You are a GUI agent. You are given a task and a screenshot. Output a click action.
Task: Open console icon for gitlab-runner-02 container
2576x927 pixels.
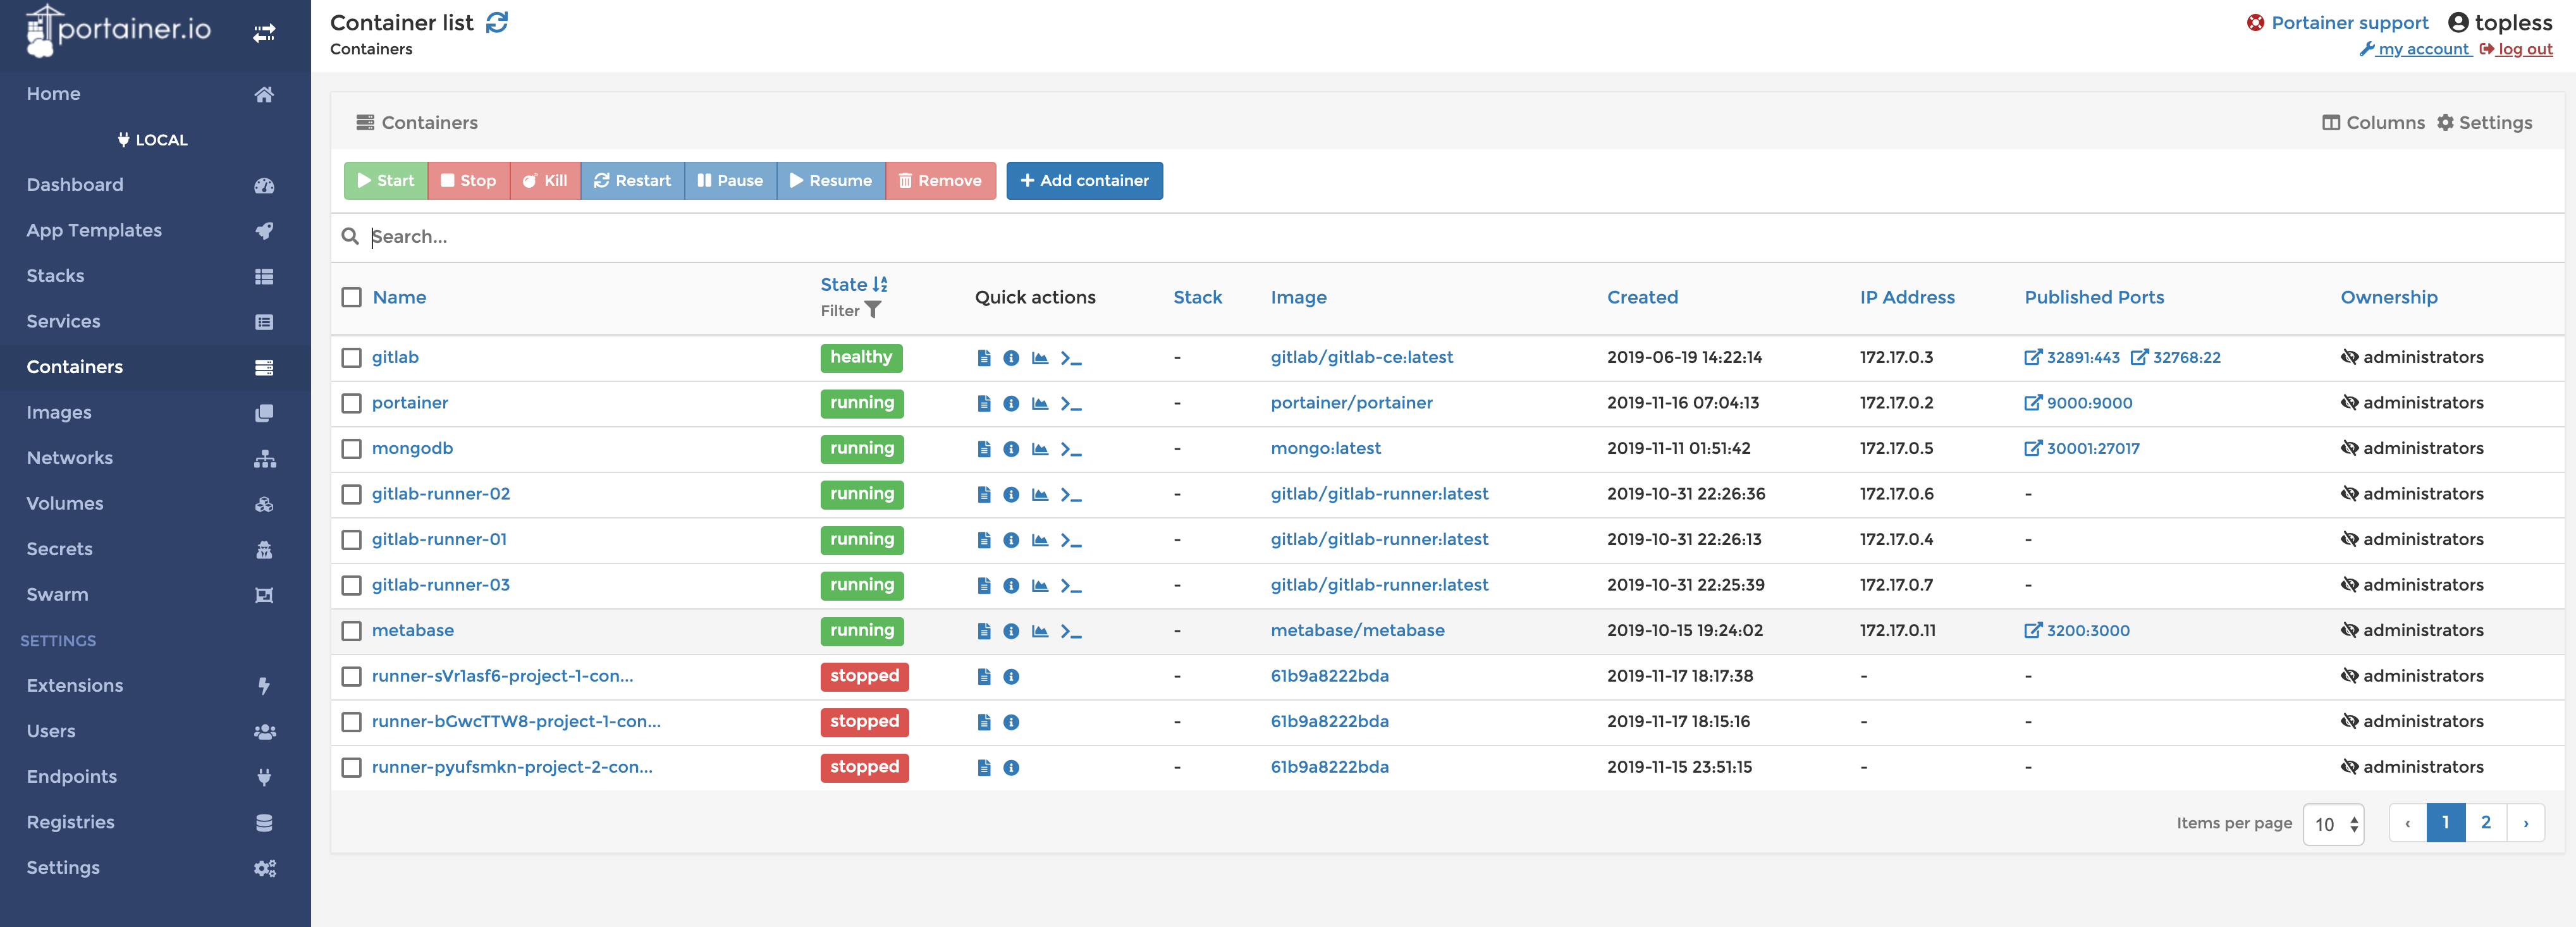pyautogui.click(x=1071, y=495)
